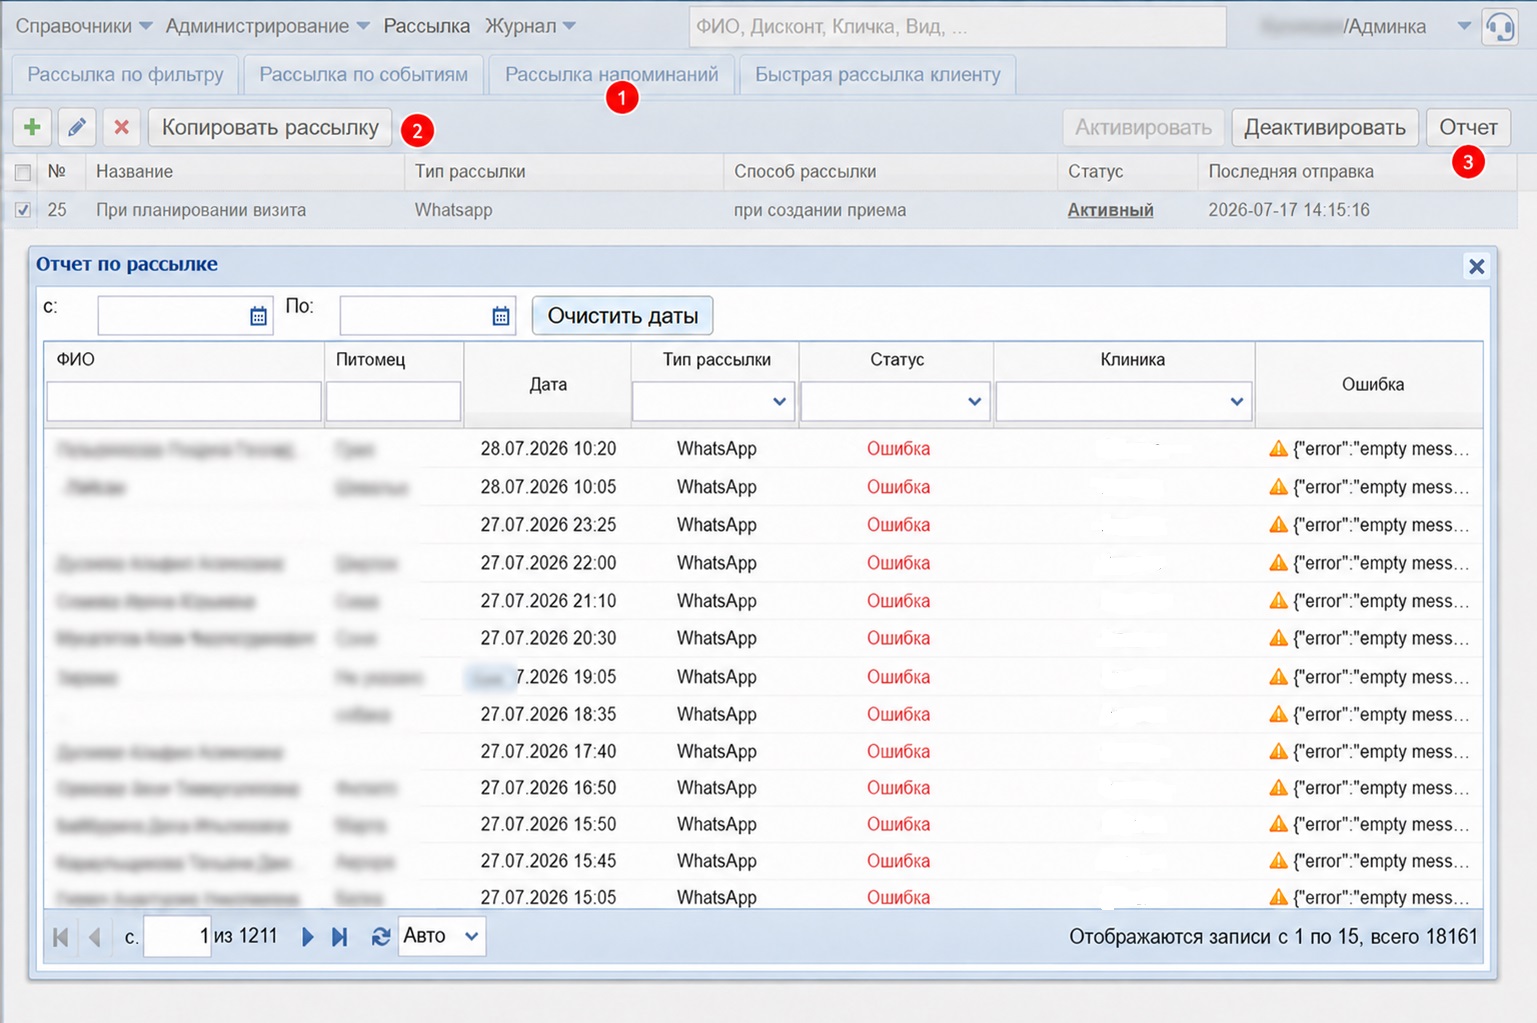The width and height of the screenshot is (1537, 1023).
Task: Switch to Рассылка по фильтру tab
Action: [125, 75]
